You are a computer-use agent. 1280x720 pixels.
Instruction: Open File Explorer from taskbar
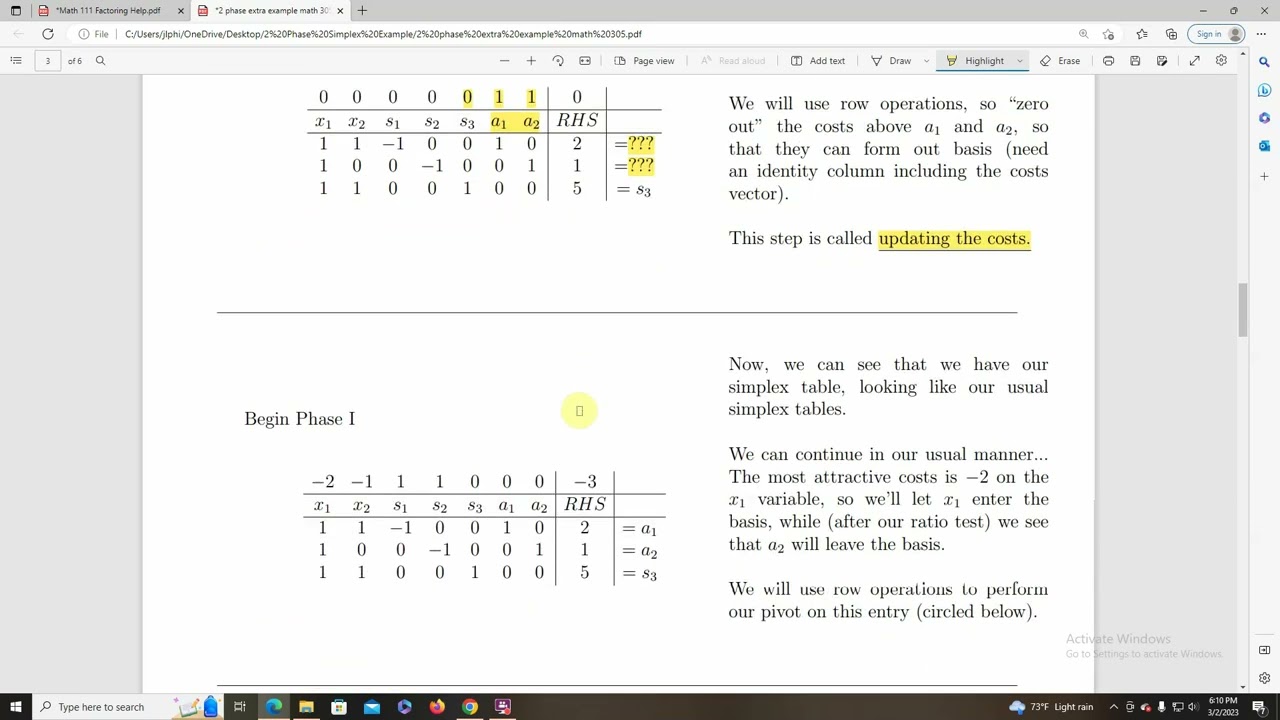point(306,707)
